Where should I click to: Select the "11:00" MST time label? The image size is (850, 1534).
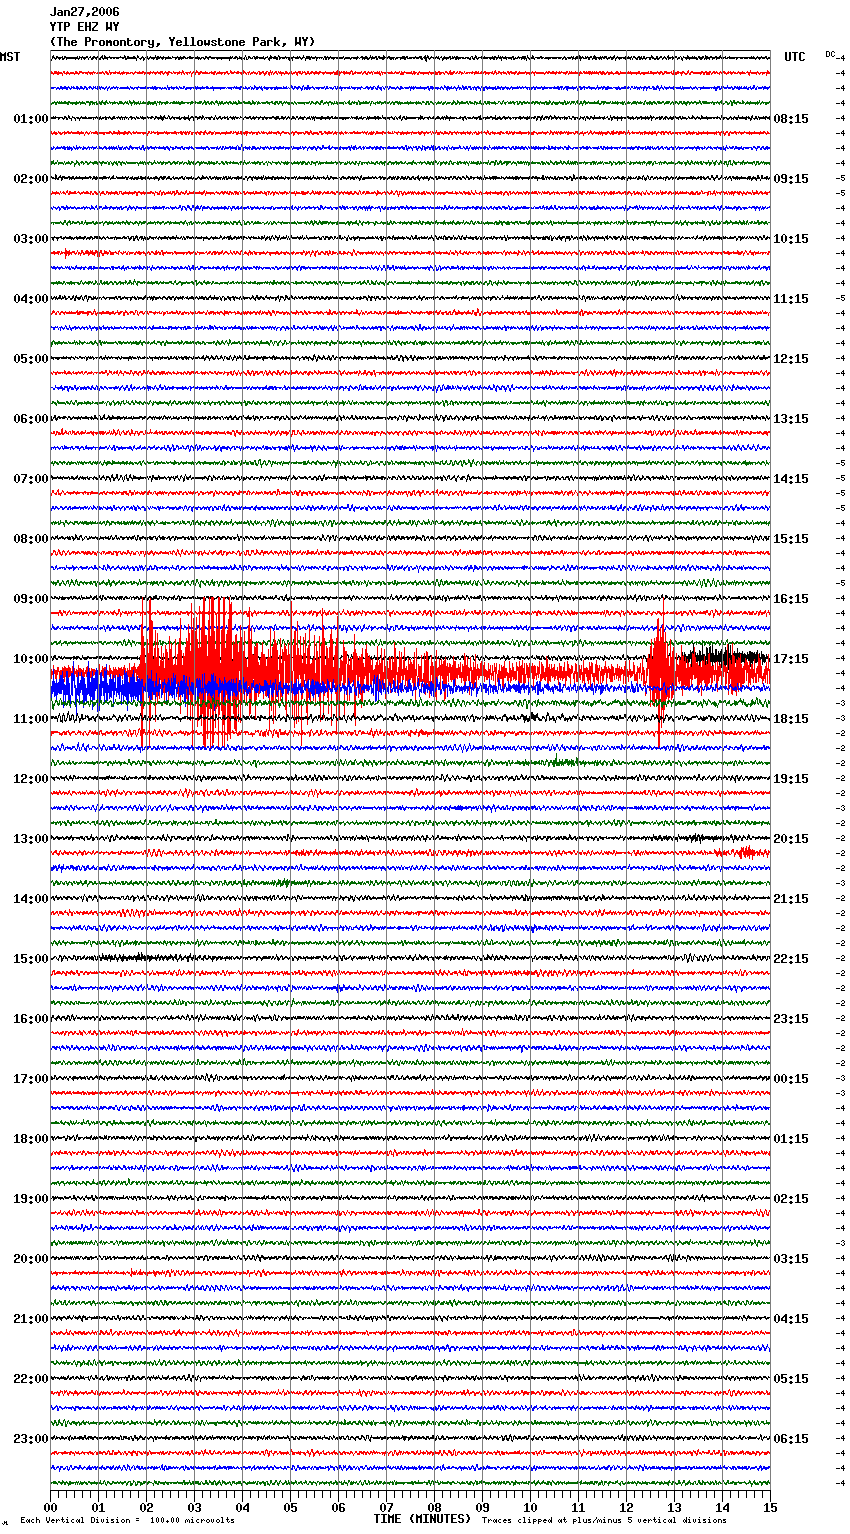[x=31, y=719]
